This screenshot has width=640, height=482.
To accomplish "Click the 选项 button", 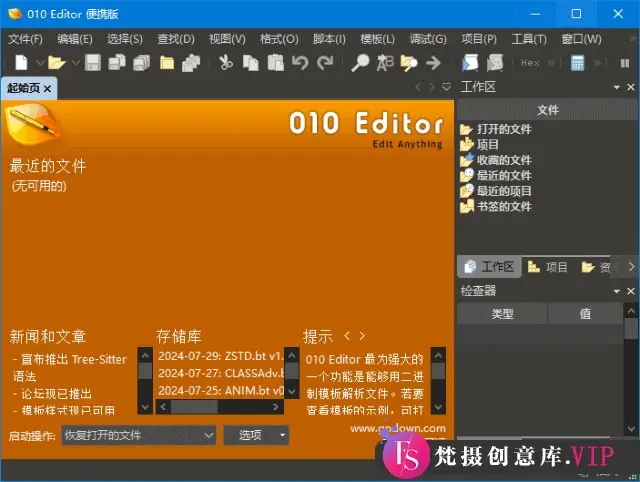I will tap(256, 435).
